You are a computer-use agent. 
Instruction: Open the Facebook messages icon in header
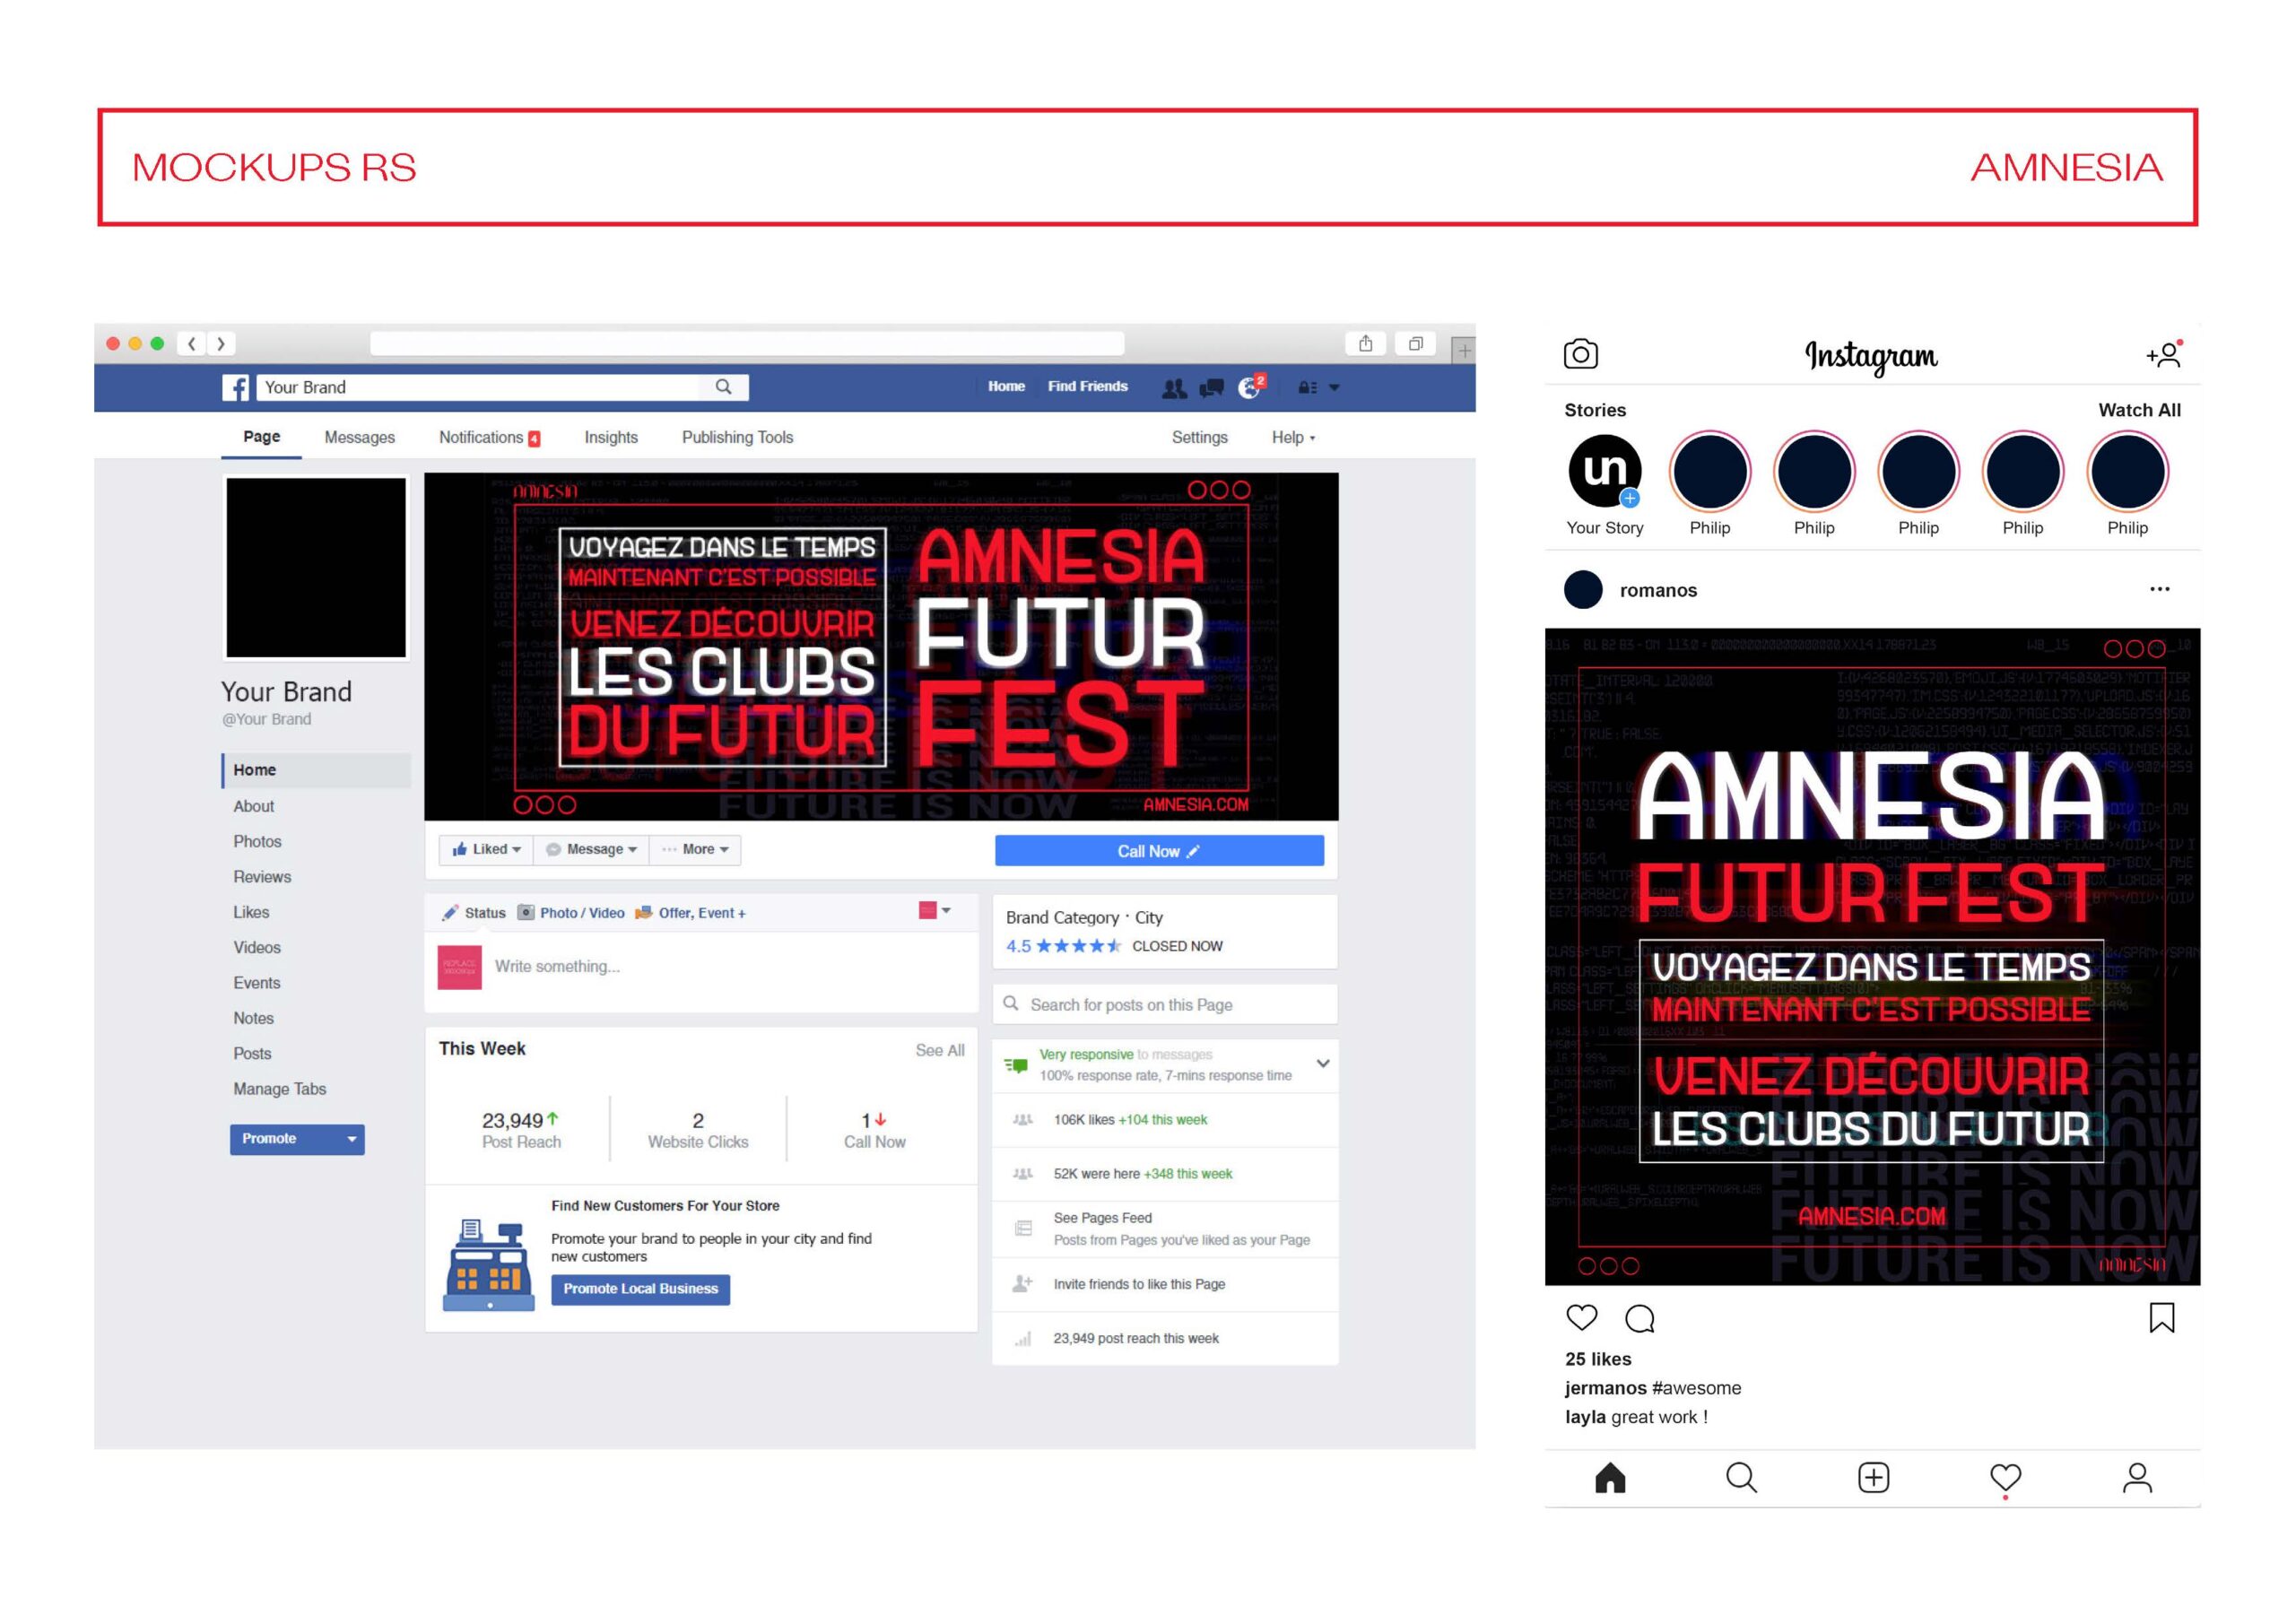1211,388
